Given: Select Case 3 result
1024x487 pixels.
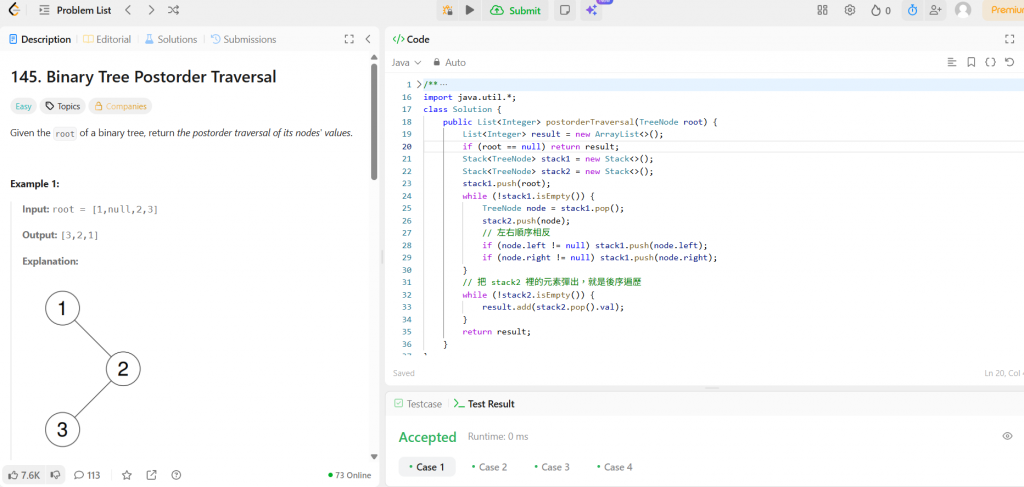Looking at the screenshot, I should click(x=552, y=467).
